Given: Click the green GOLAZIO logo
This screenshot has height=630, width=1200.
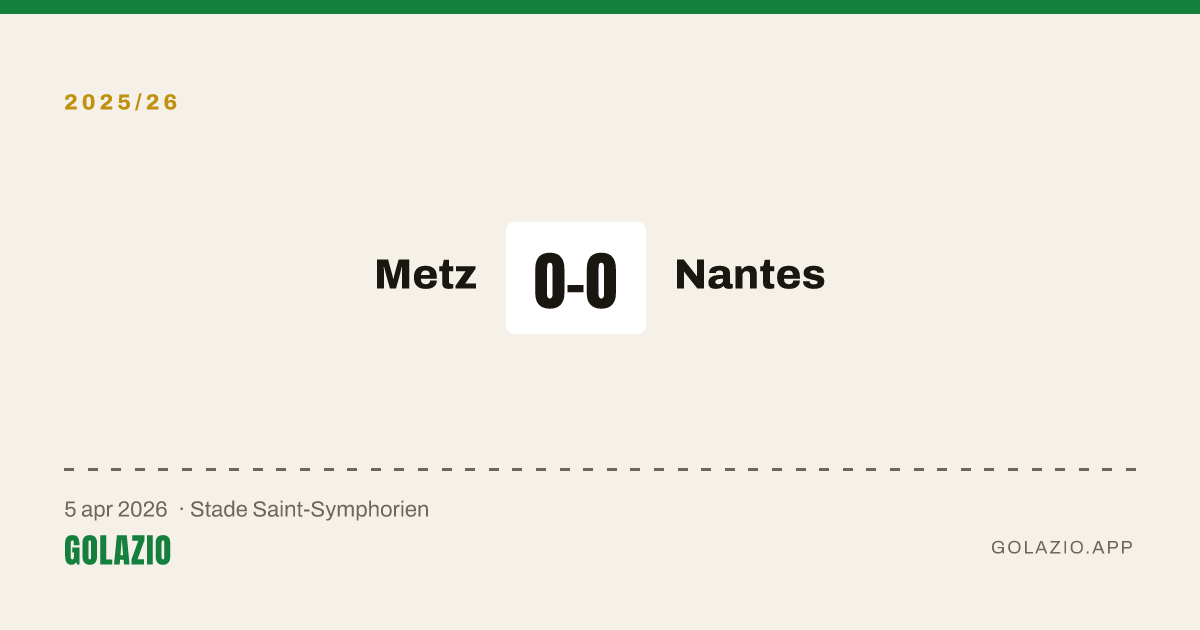Looking at the screenshot, I should [x=118, y=550].
